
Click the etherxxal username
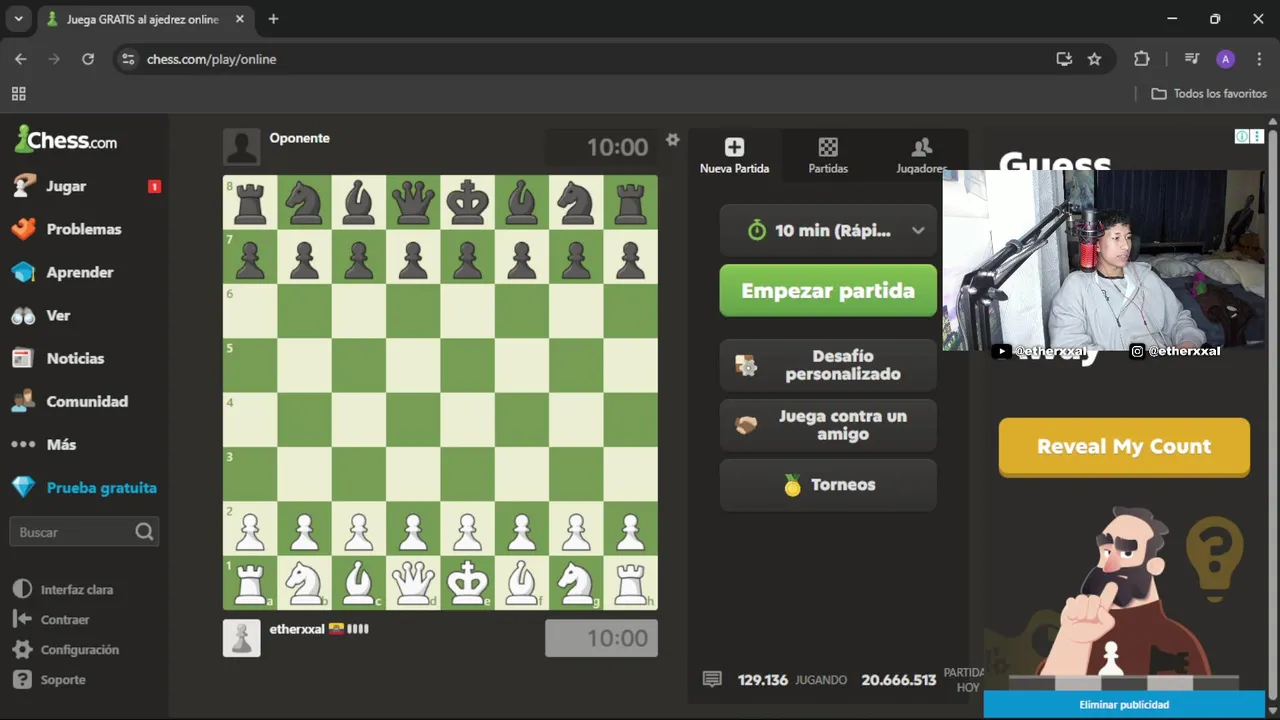click(x=297, y=629)
